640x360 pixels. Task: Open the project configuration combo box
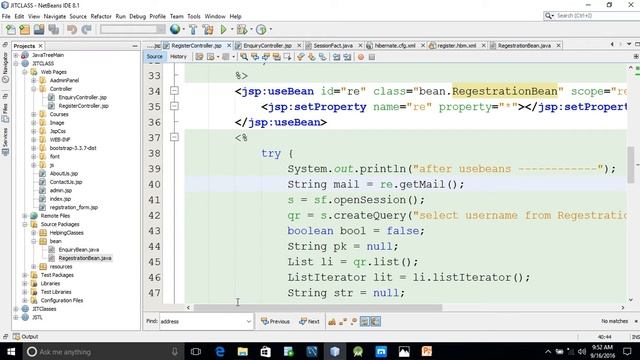coord(133,29)
